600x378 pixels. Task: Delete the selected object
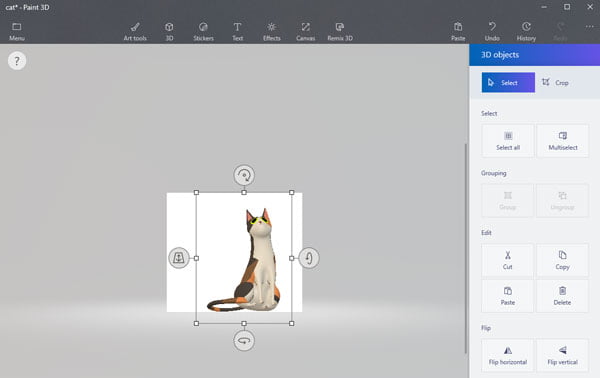tap(562, 296)
